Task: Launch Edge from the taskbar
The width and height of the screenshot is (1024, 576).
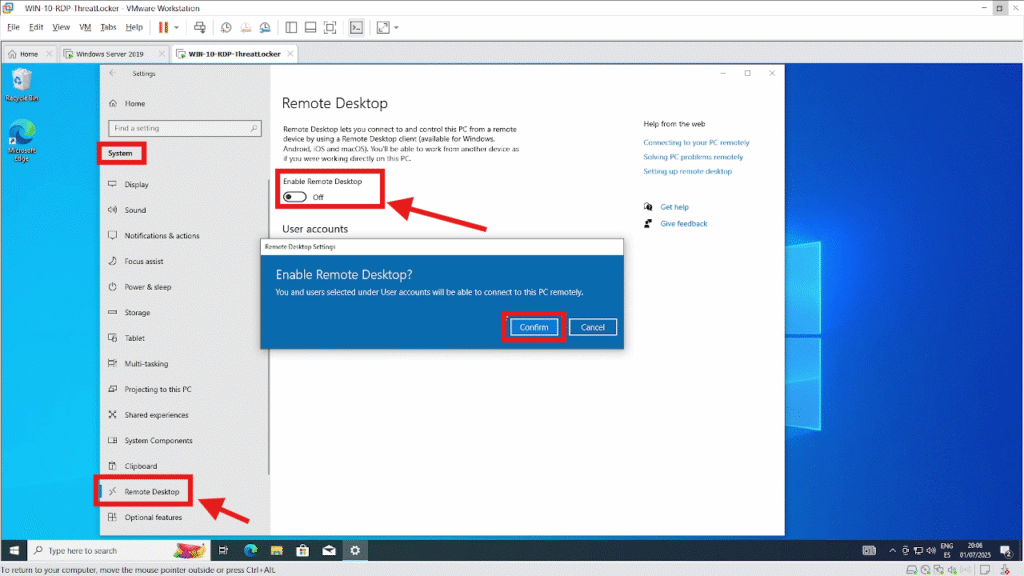Action: click(x=250, y=551)
